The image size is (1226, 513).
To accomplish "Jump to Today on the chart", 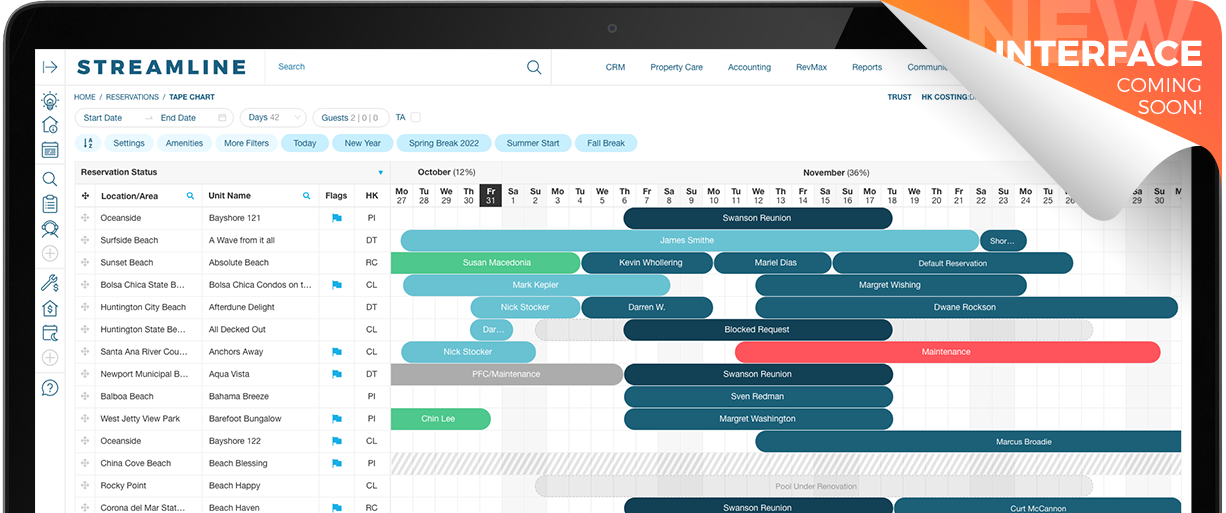I will pos(305,143).
